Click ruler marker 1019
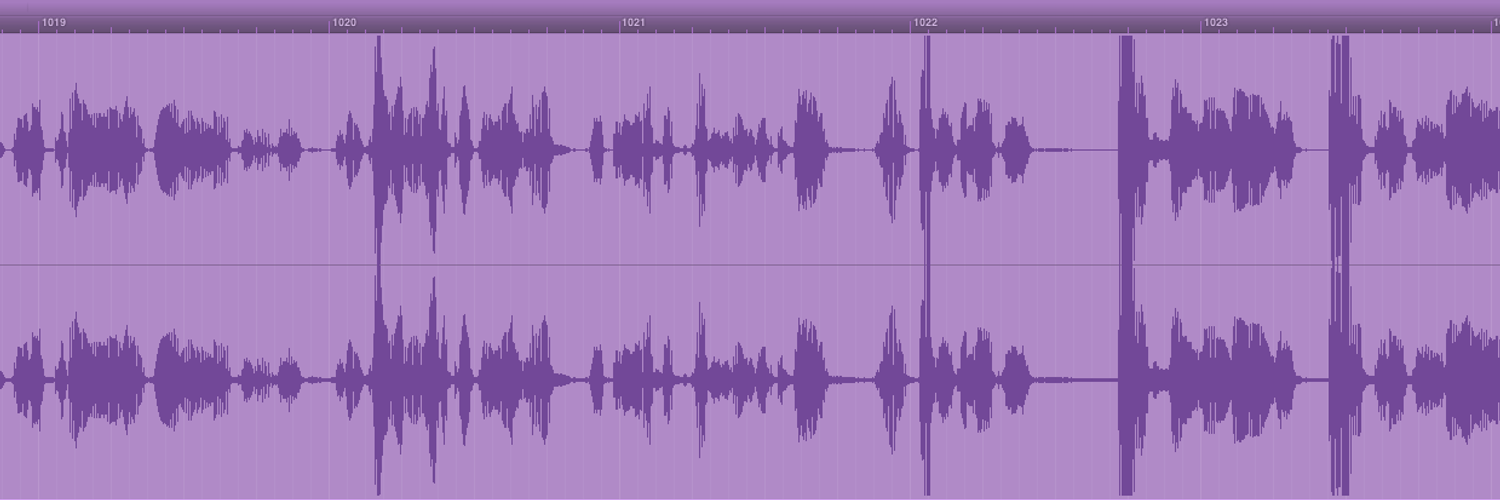The width and height of the screenshot is (1500, 500). [54, 22]
